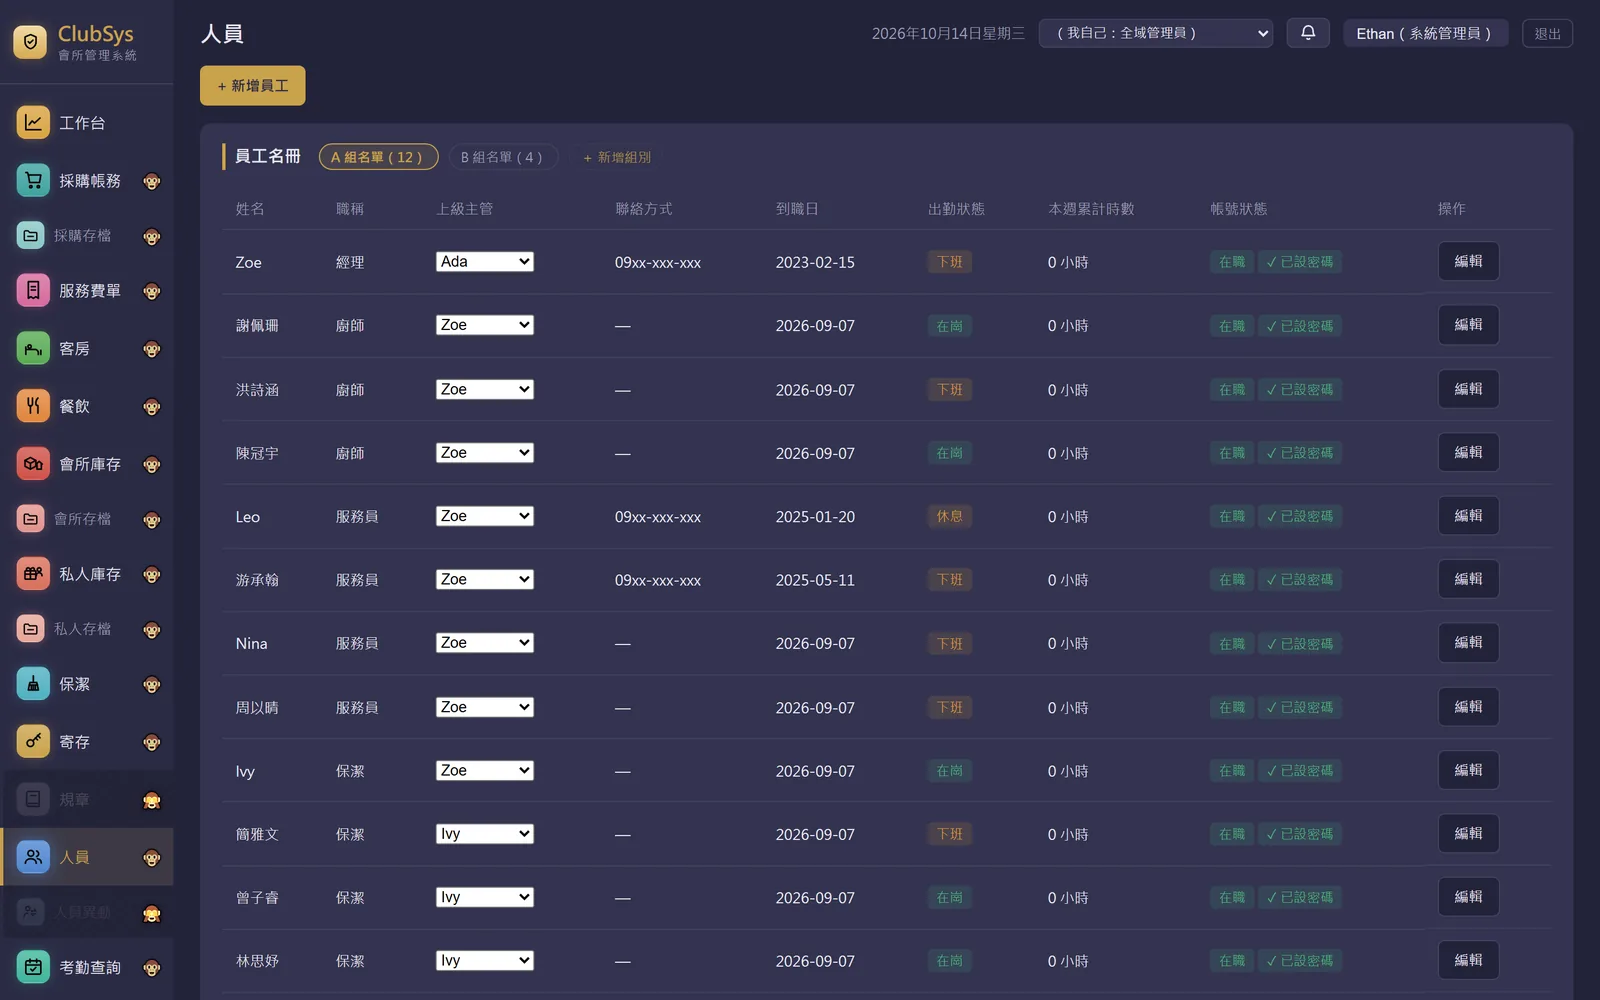Go to 保潔 cleaning brush icon
Image resolution: width=1600 pixels, height=1000 pixels.
pyautogui.click(x=33, y=684)
